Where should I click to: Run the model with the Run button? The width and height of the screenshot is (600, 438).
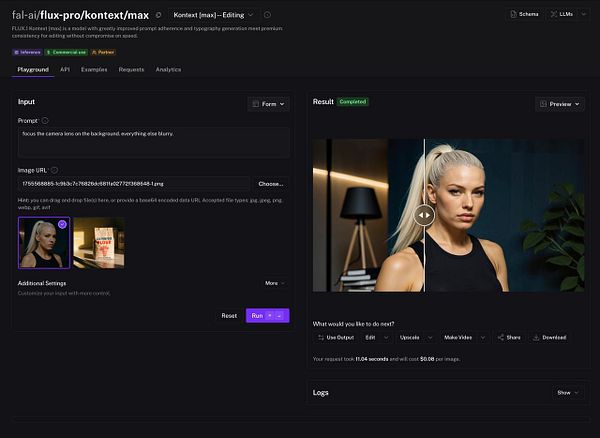point(267,316)
